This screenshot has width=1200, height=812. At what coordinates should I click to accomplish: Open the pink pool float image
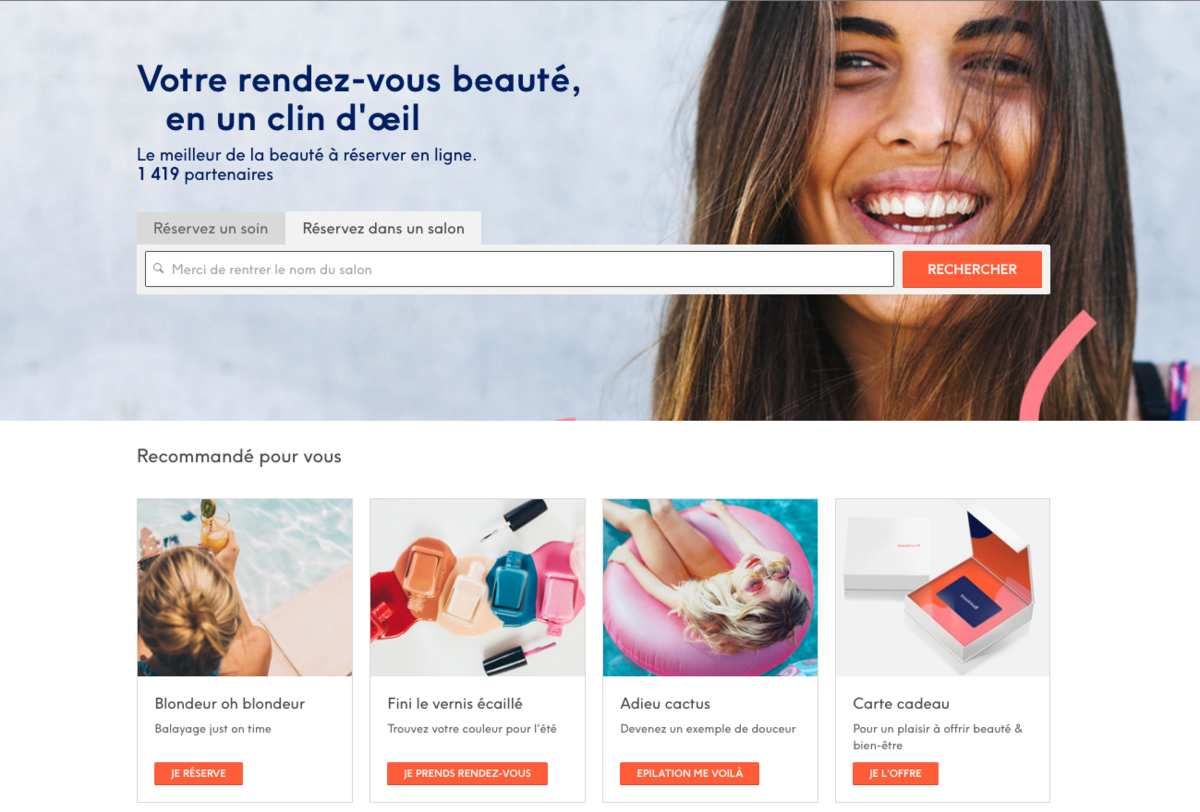tap(710, 587)
